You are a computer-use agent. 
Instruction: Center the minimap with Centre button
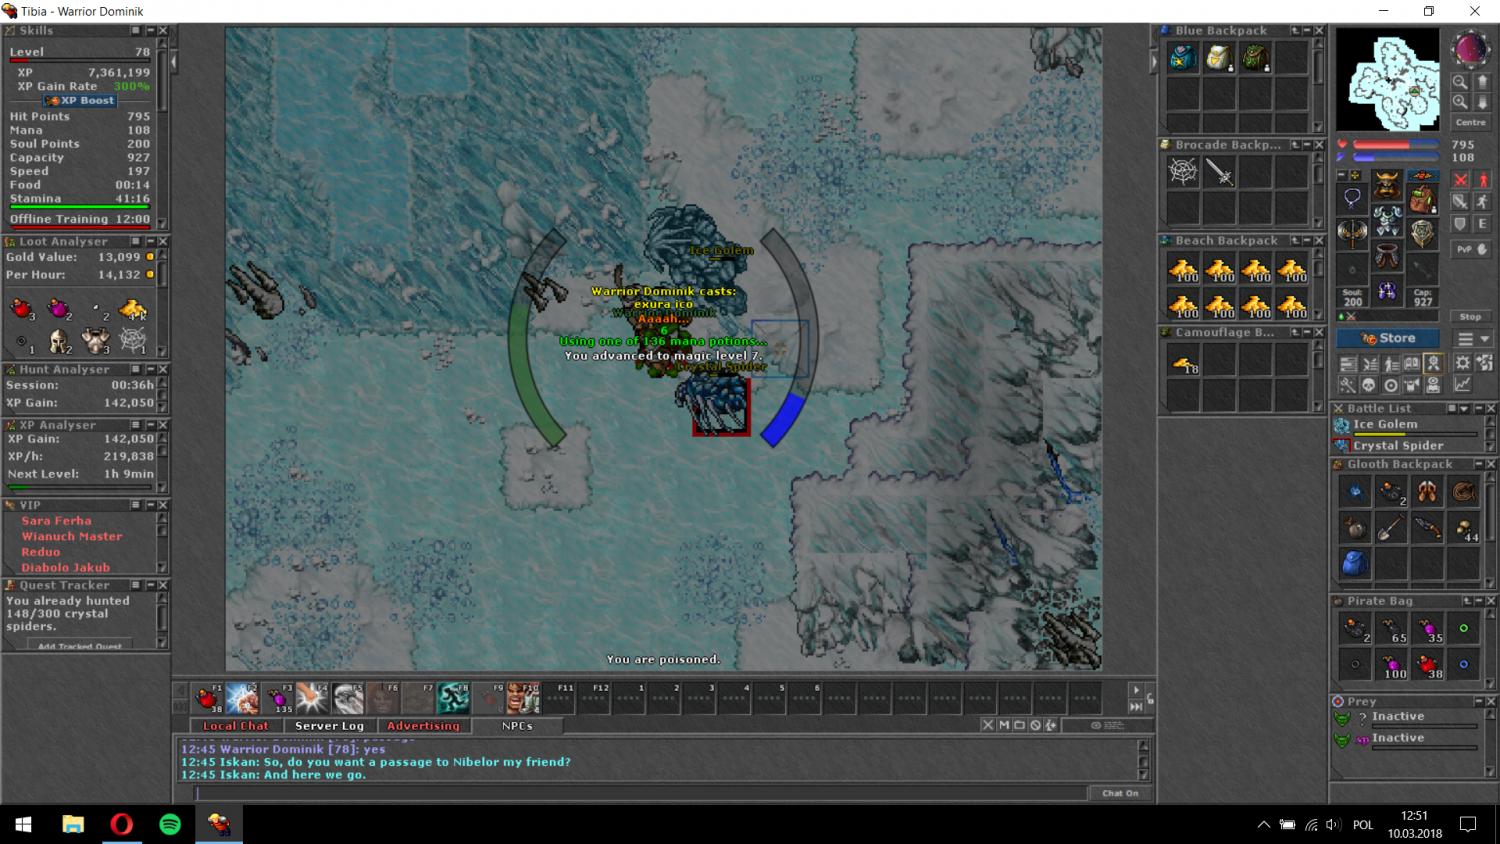[1470, 122]
